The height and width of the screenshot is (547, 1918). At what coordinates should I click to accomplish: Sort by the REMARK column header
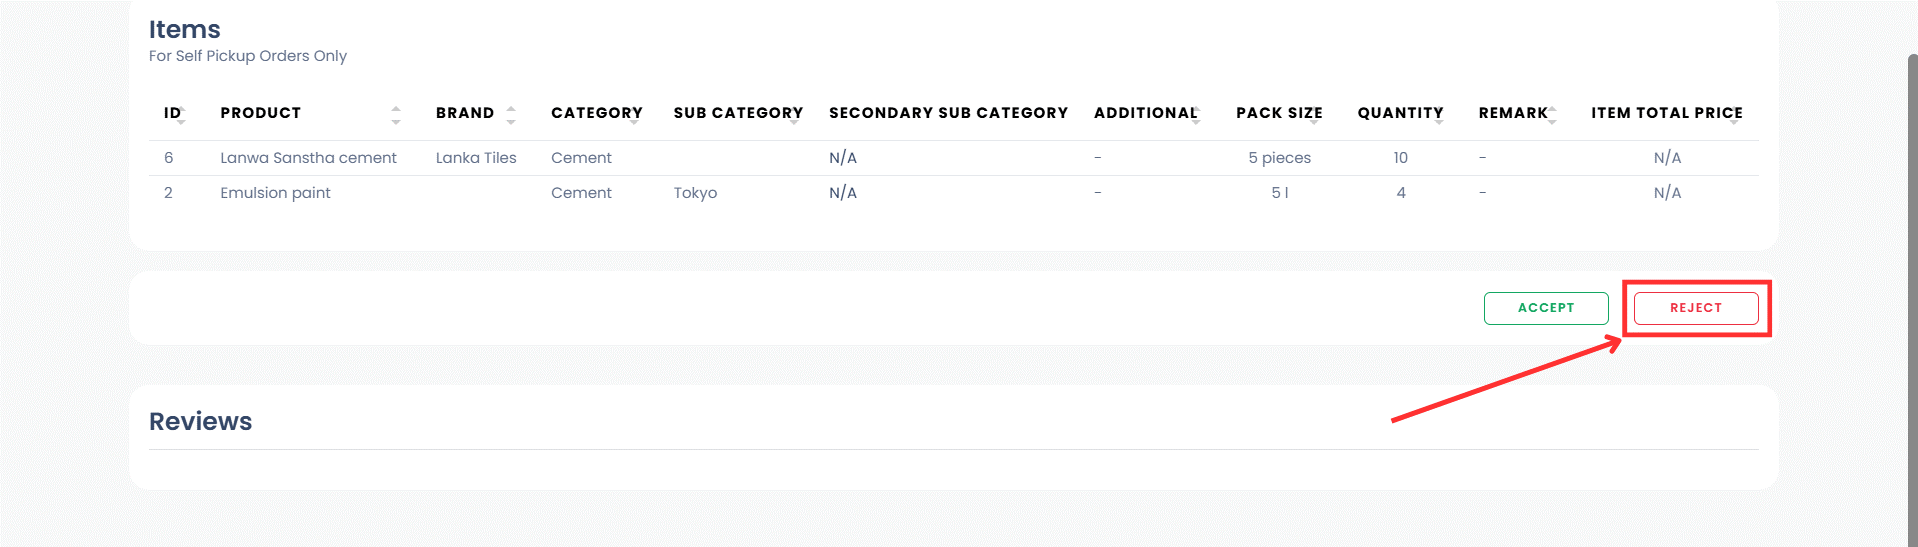1512,113
